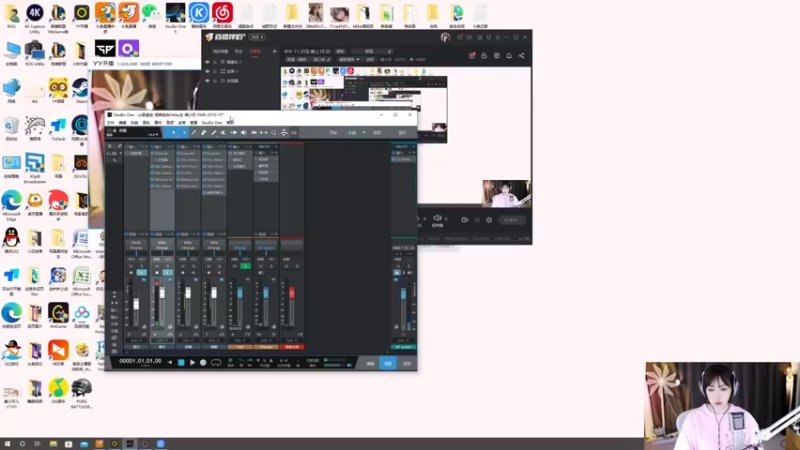Click the main output channel's blue fader
The width and height of the screenshot is (800, 450).
coord(403,294)
